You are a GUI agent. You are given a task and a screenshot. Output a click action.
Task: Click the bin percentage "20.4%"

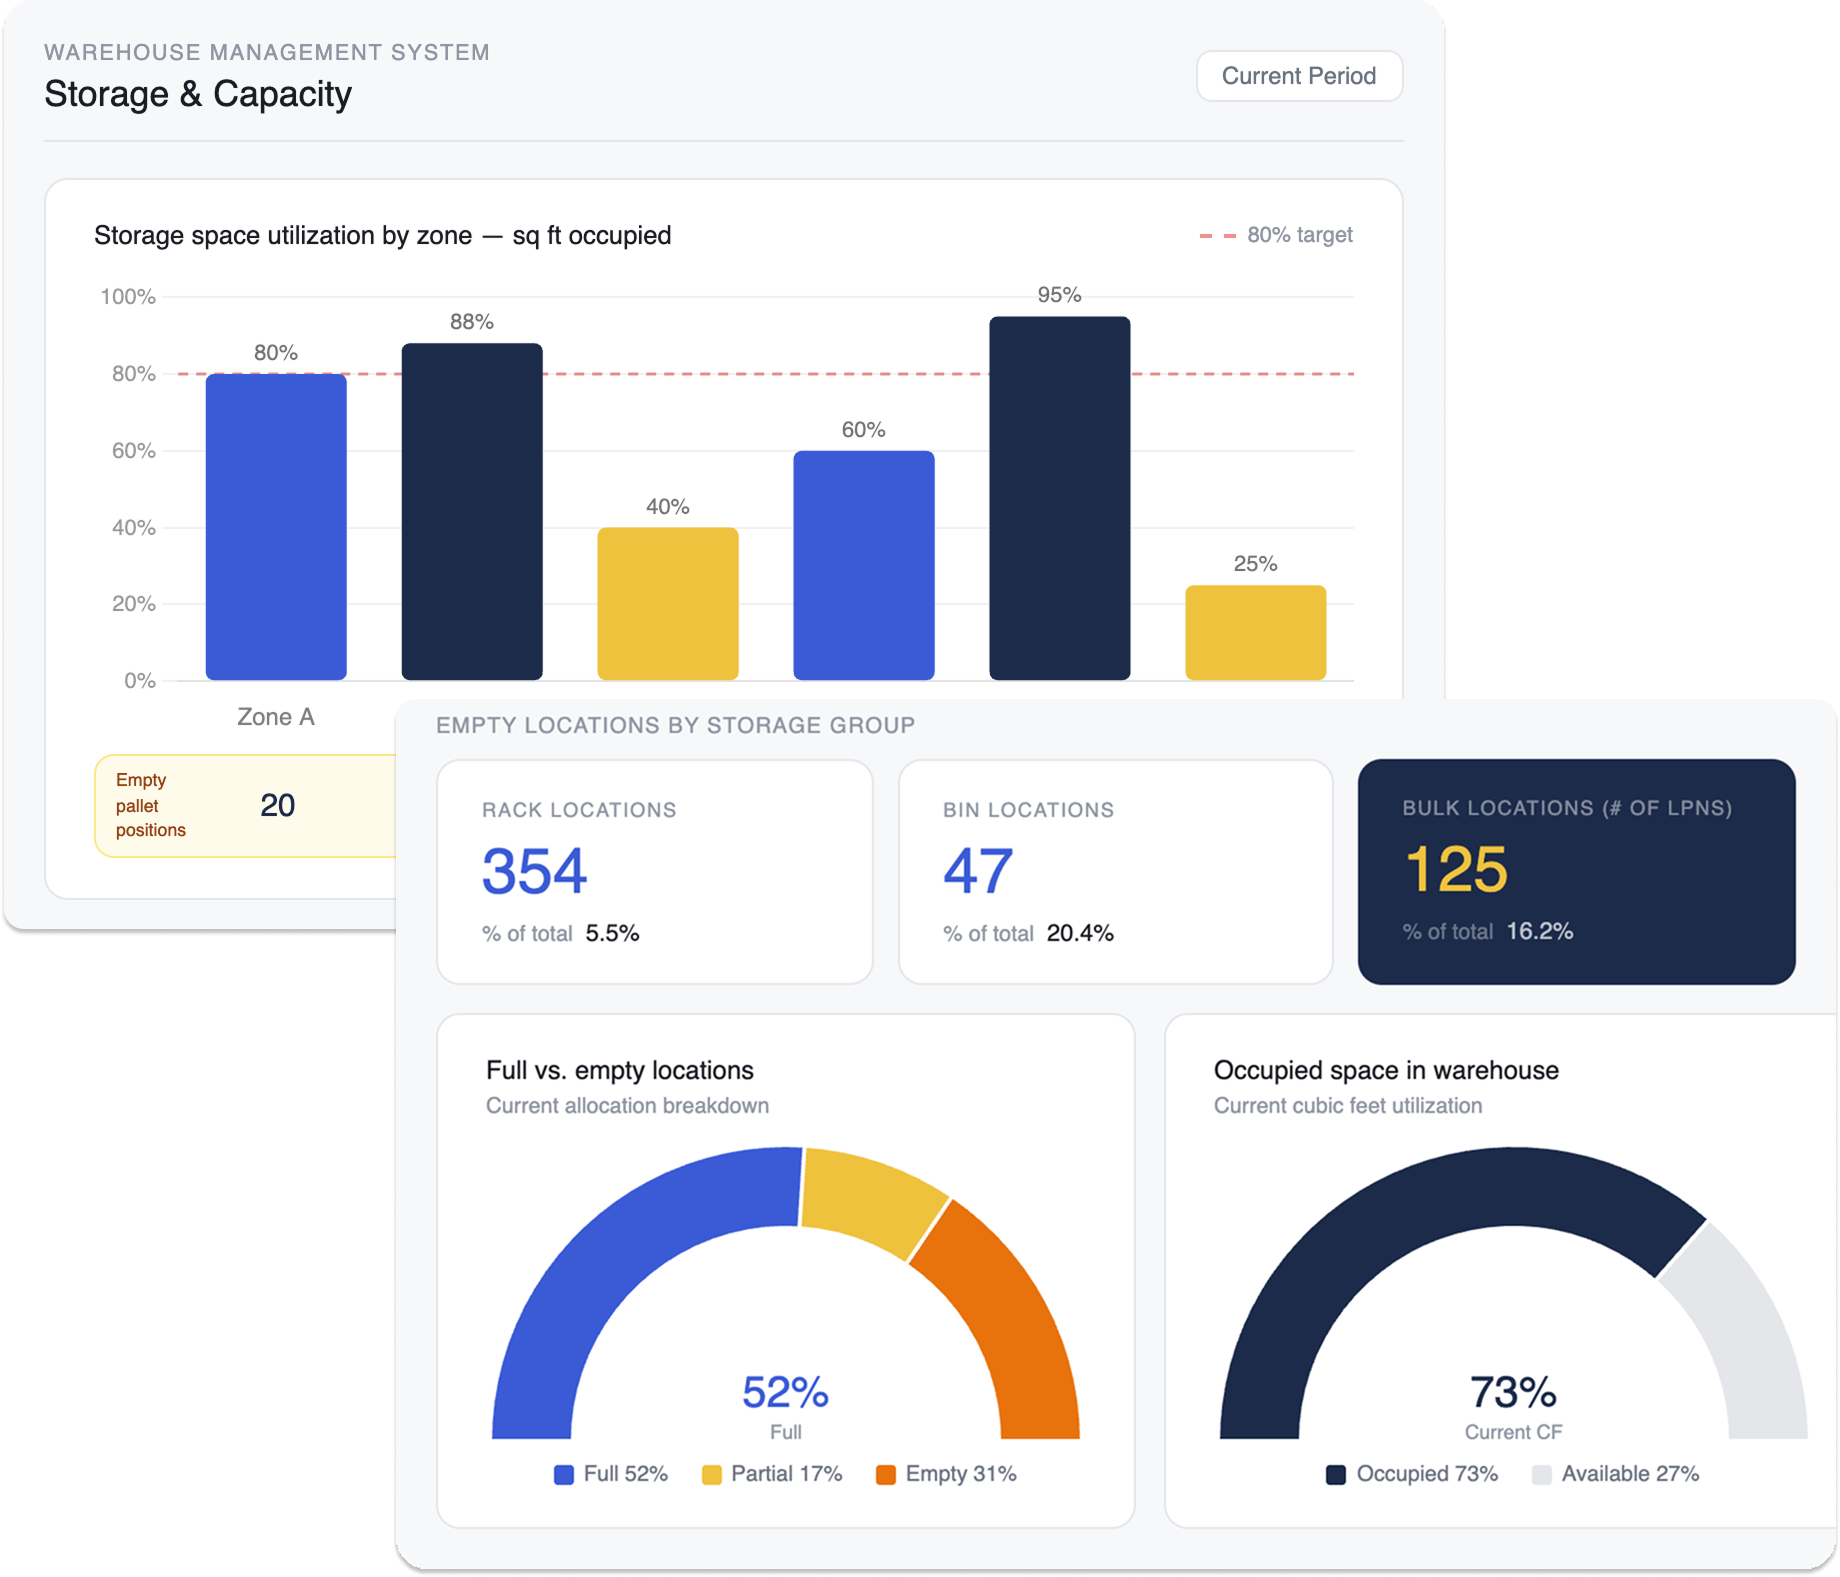pos(1080,934)
